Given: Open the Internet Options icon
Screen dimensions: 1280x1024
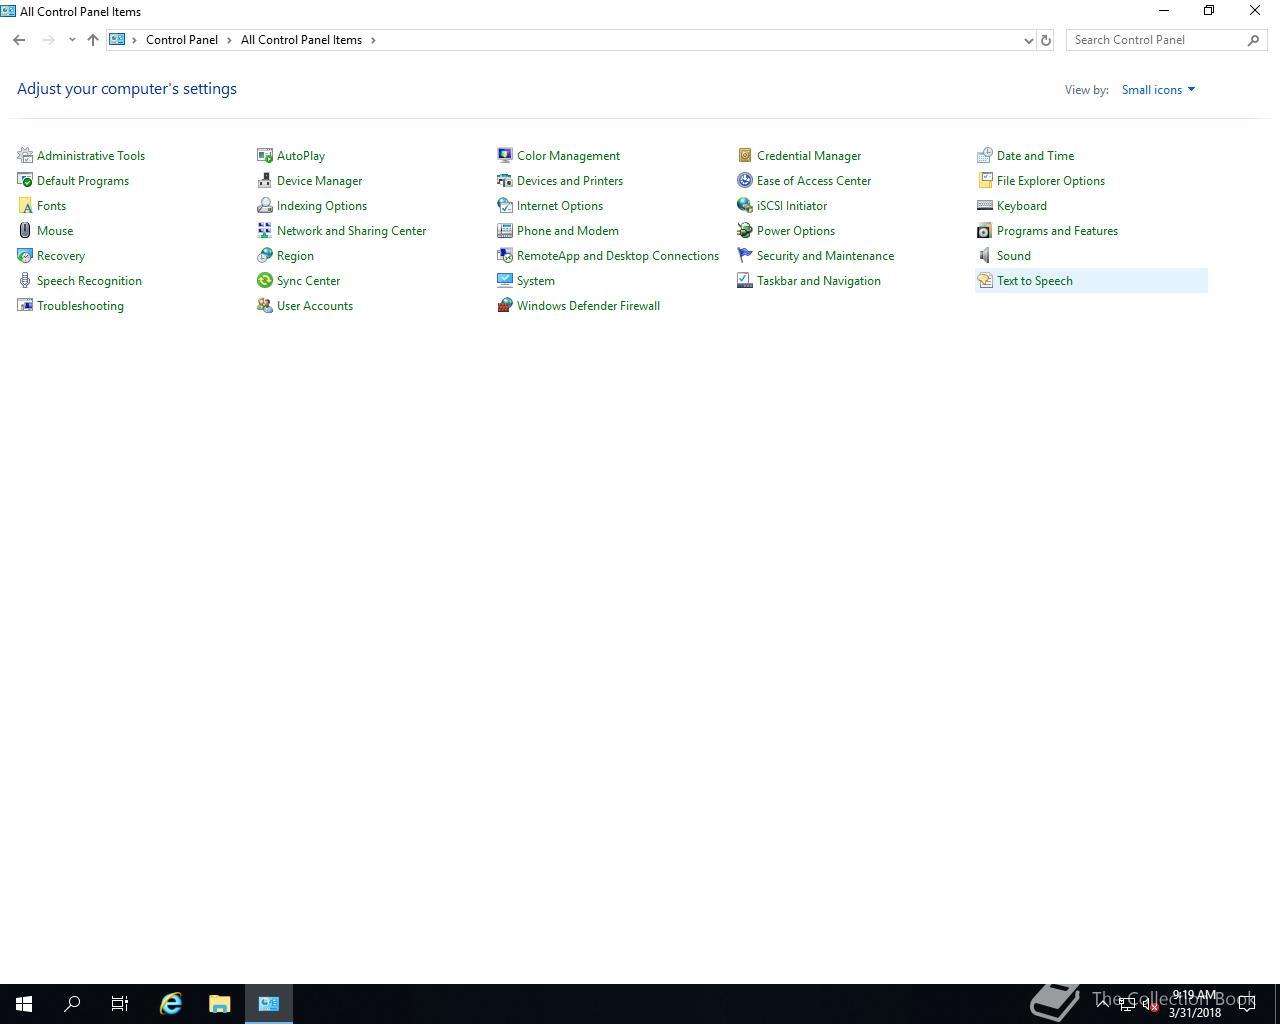Looking at the screenshot, I should tap(505, 205).
